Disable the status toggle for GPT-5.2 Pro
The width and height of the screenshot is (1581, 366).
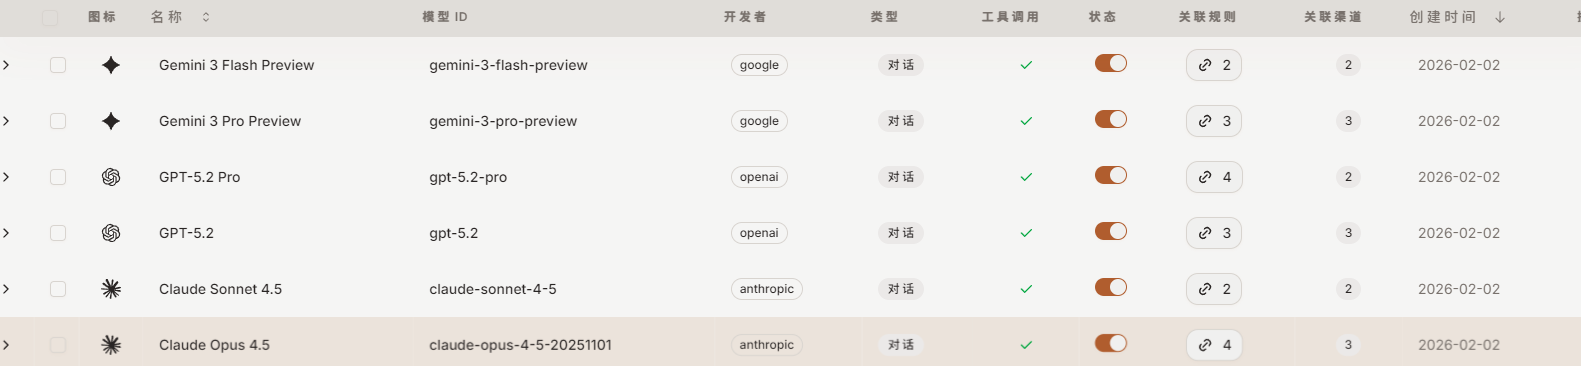click(x=1111, y=176)
